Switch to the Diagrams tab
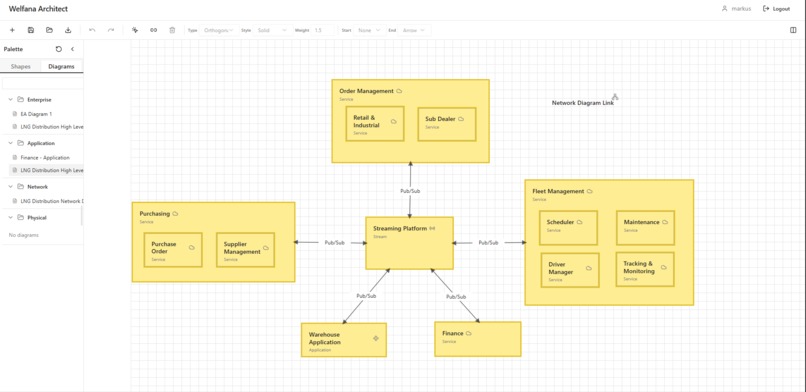 [x=62, y=66]
